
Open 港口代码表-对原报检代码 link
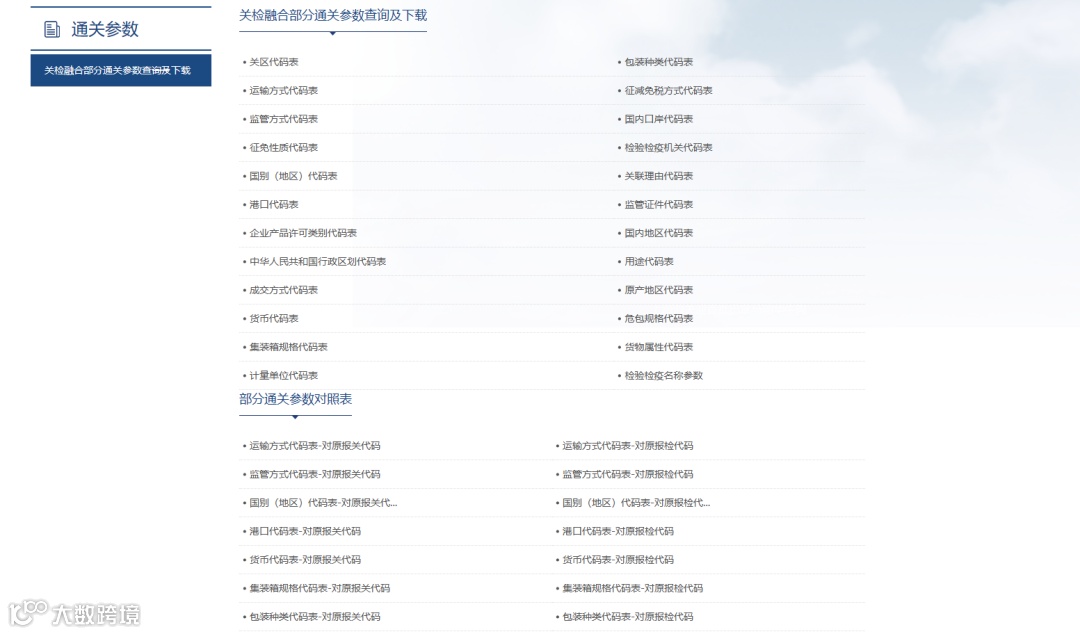pos(618,531)
